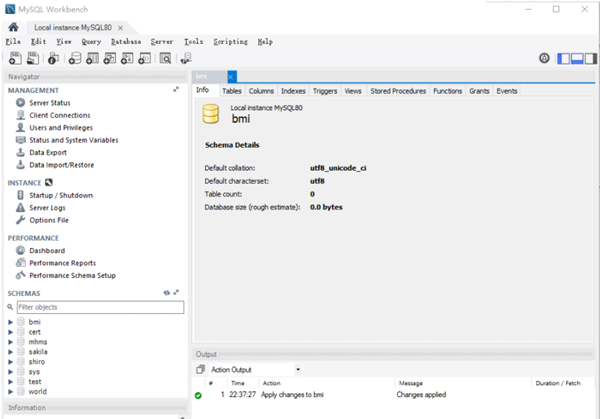Select the Apply changes to bmi output row

point(393,395)
